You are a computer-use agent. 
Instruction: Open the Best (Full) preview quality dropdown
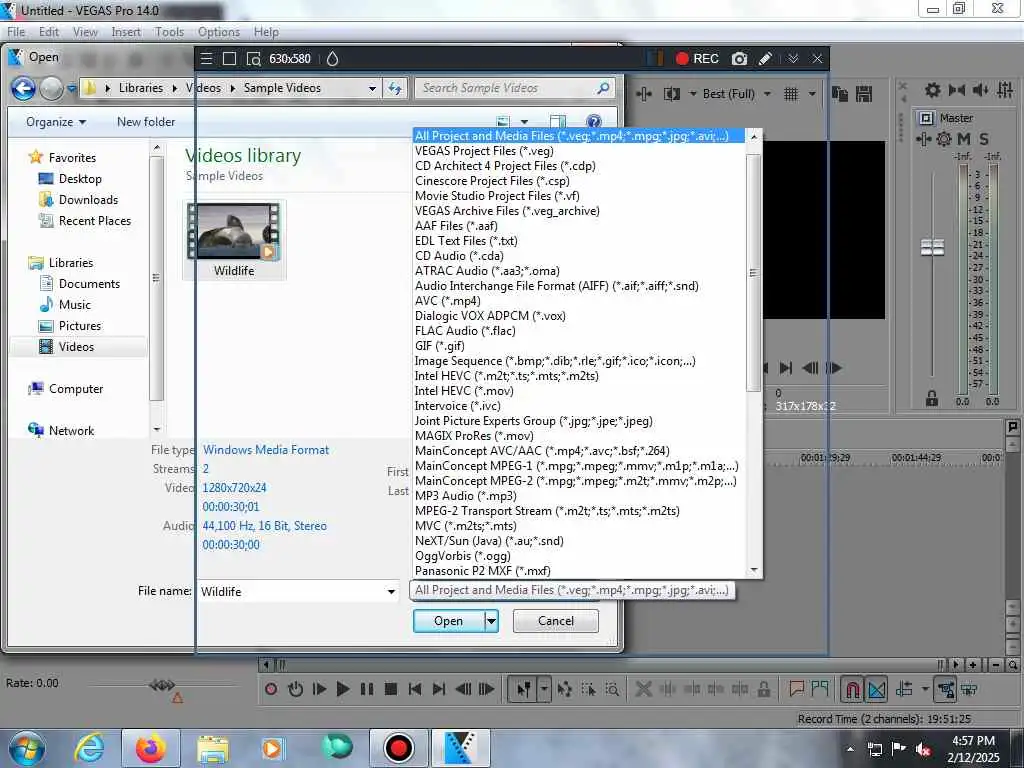click(737, 94)
